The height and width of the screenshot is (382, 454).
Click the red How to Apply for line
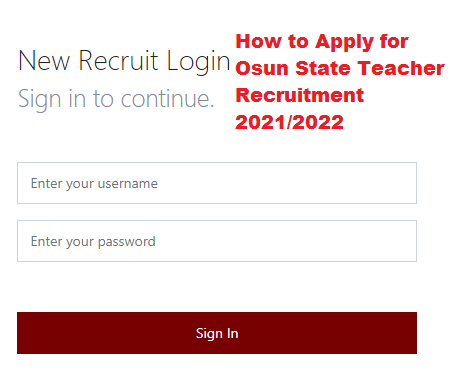(x=322, y=42)
